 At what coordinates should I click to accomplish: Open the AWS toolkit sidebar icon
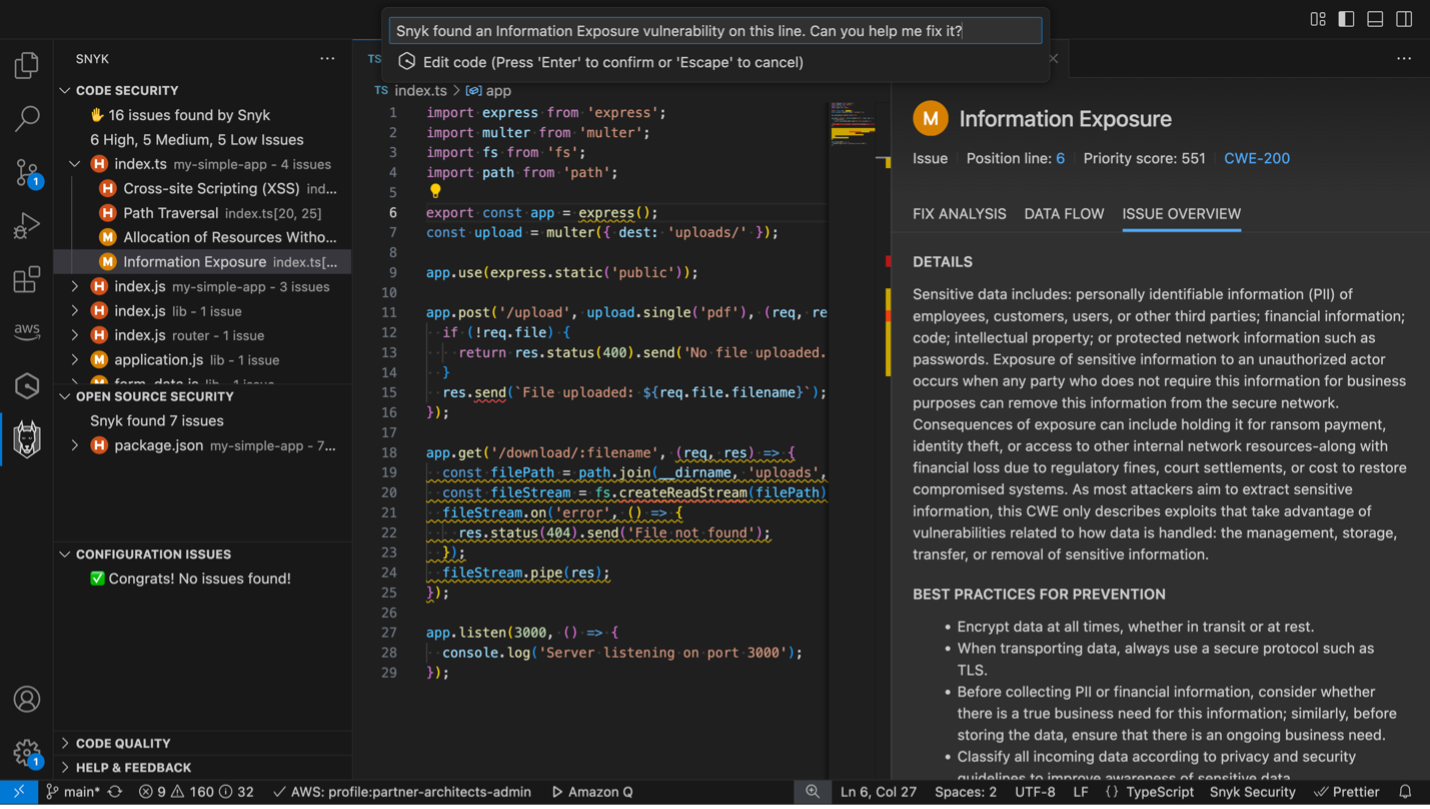point(27,331)
